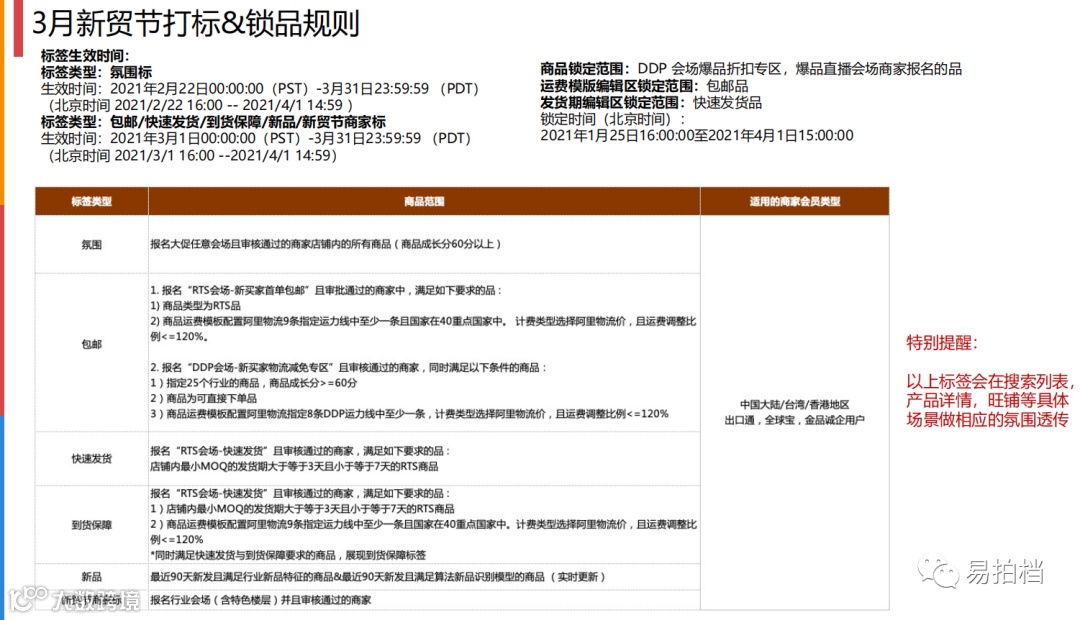Click "2021年1月25日16:00:00至2021年4月1日15:00:00"

tap(696, 136)
